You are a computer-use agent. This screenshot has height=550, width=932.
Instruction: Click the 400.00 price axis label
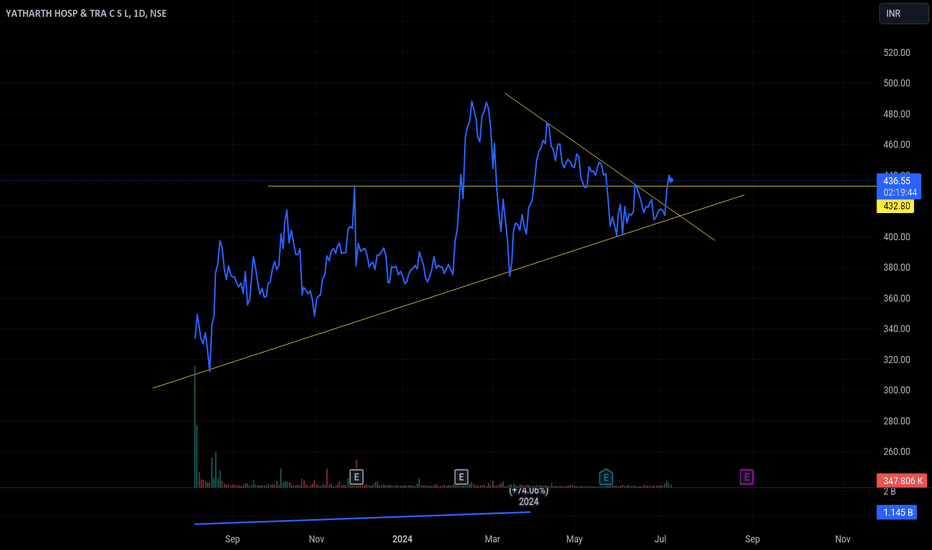click(896, 237)
